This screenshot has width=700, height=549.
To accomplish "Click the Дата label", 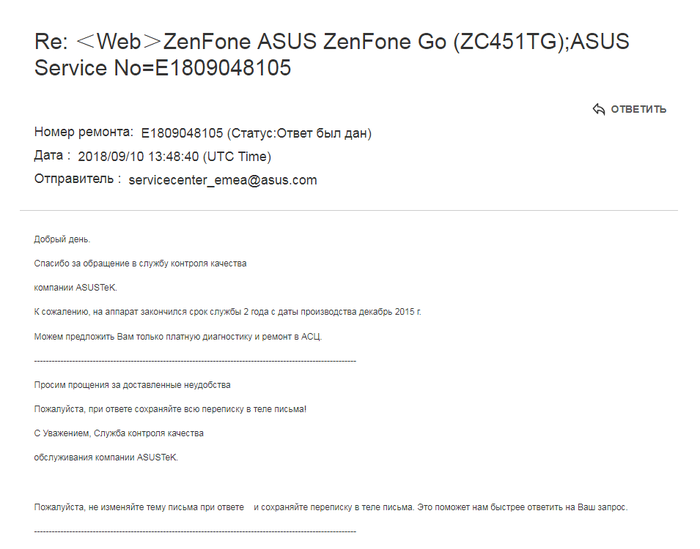I will click(x=52, y=156).
